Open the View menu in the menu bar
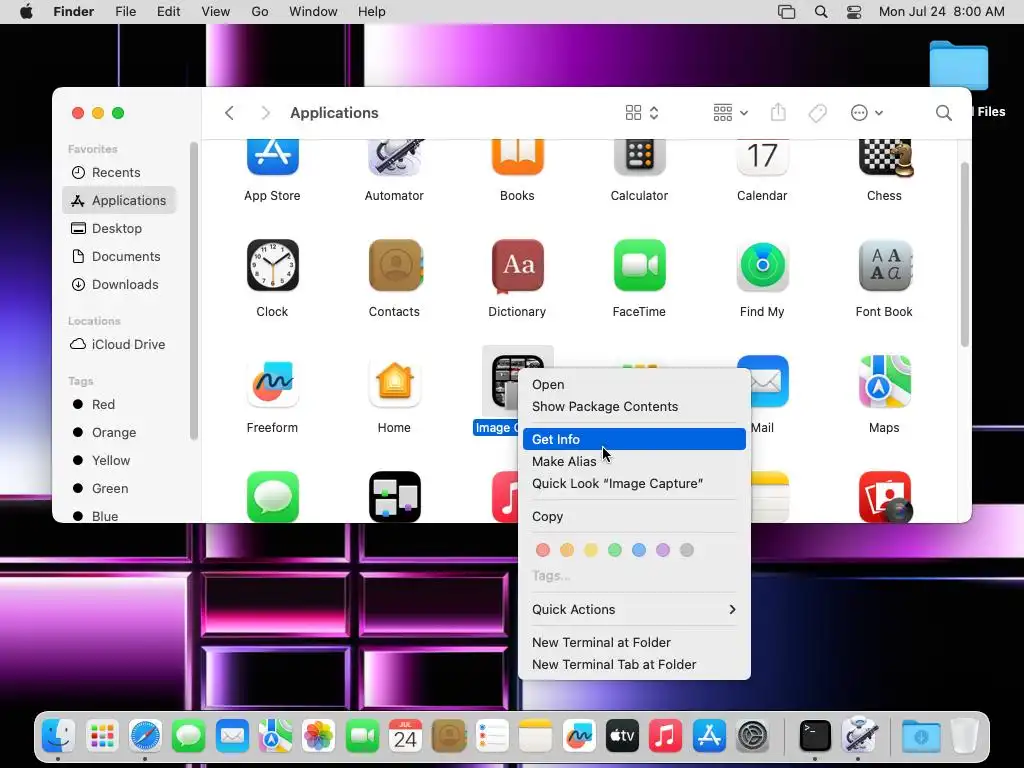 pyautogui.click(x=216, y=12)
